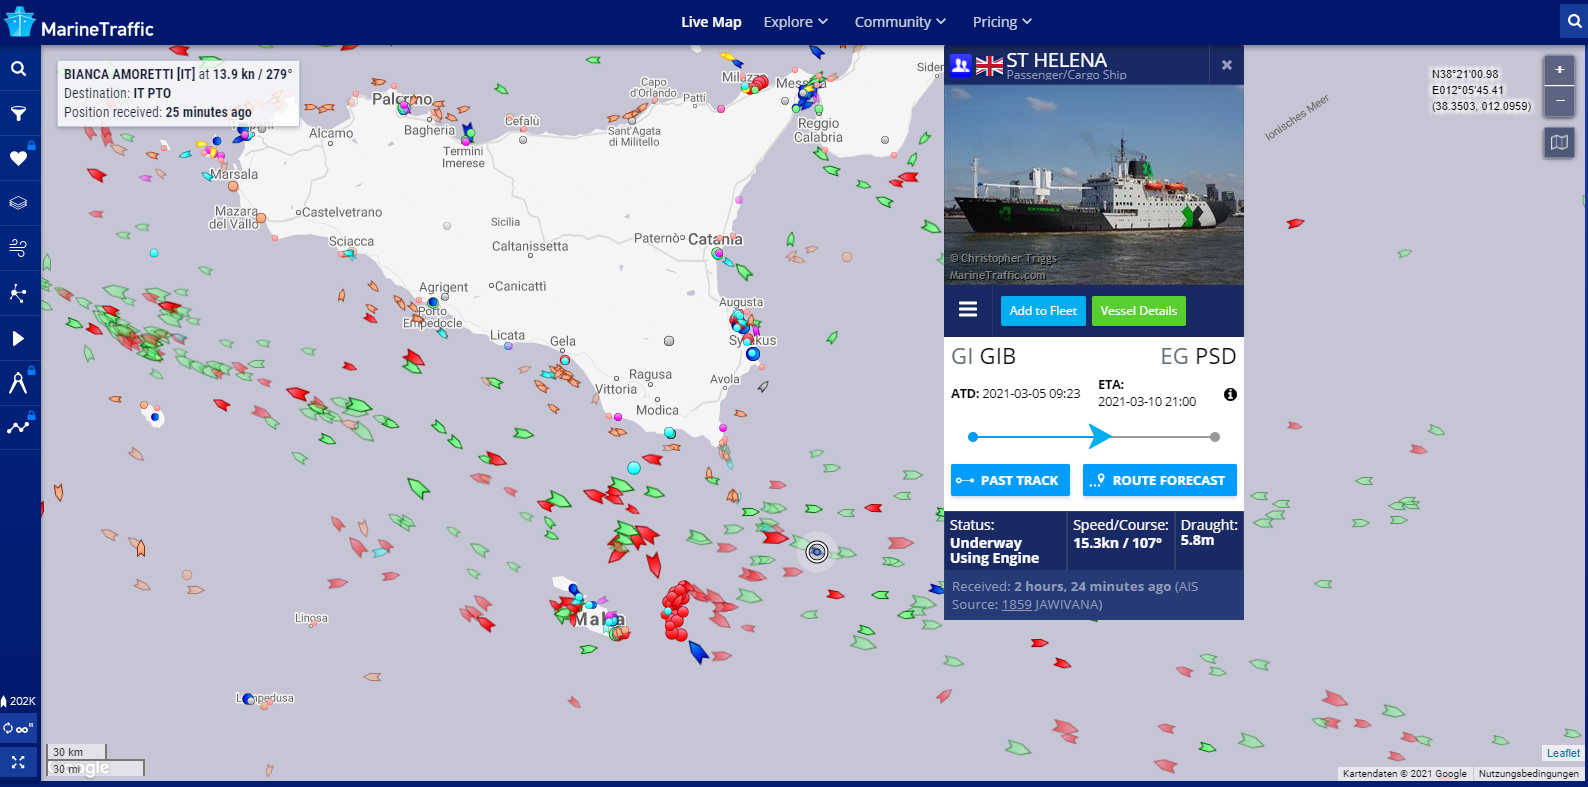
Task: Click the large blue vessel arrow east of Malta
Action: [698, 652]
